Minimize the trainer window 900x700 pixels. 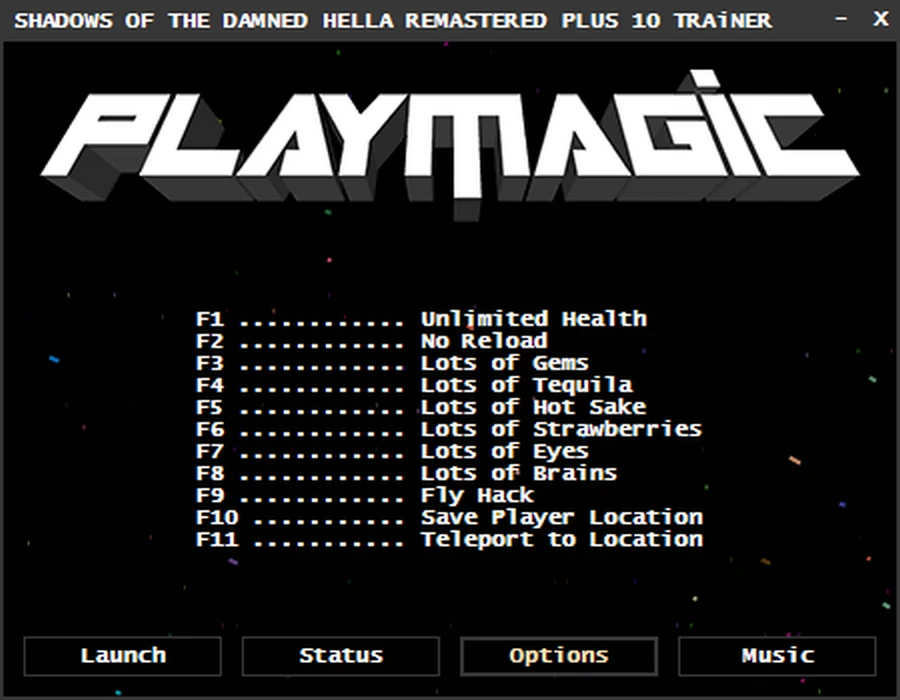pos(840,18)
